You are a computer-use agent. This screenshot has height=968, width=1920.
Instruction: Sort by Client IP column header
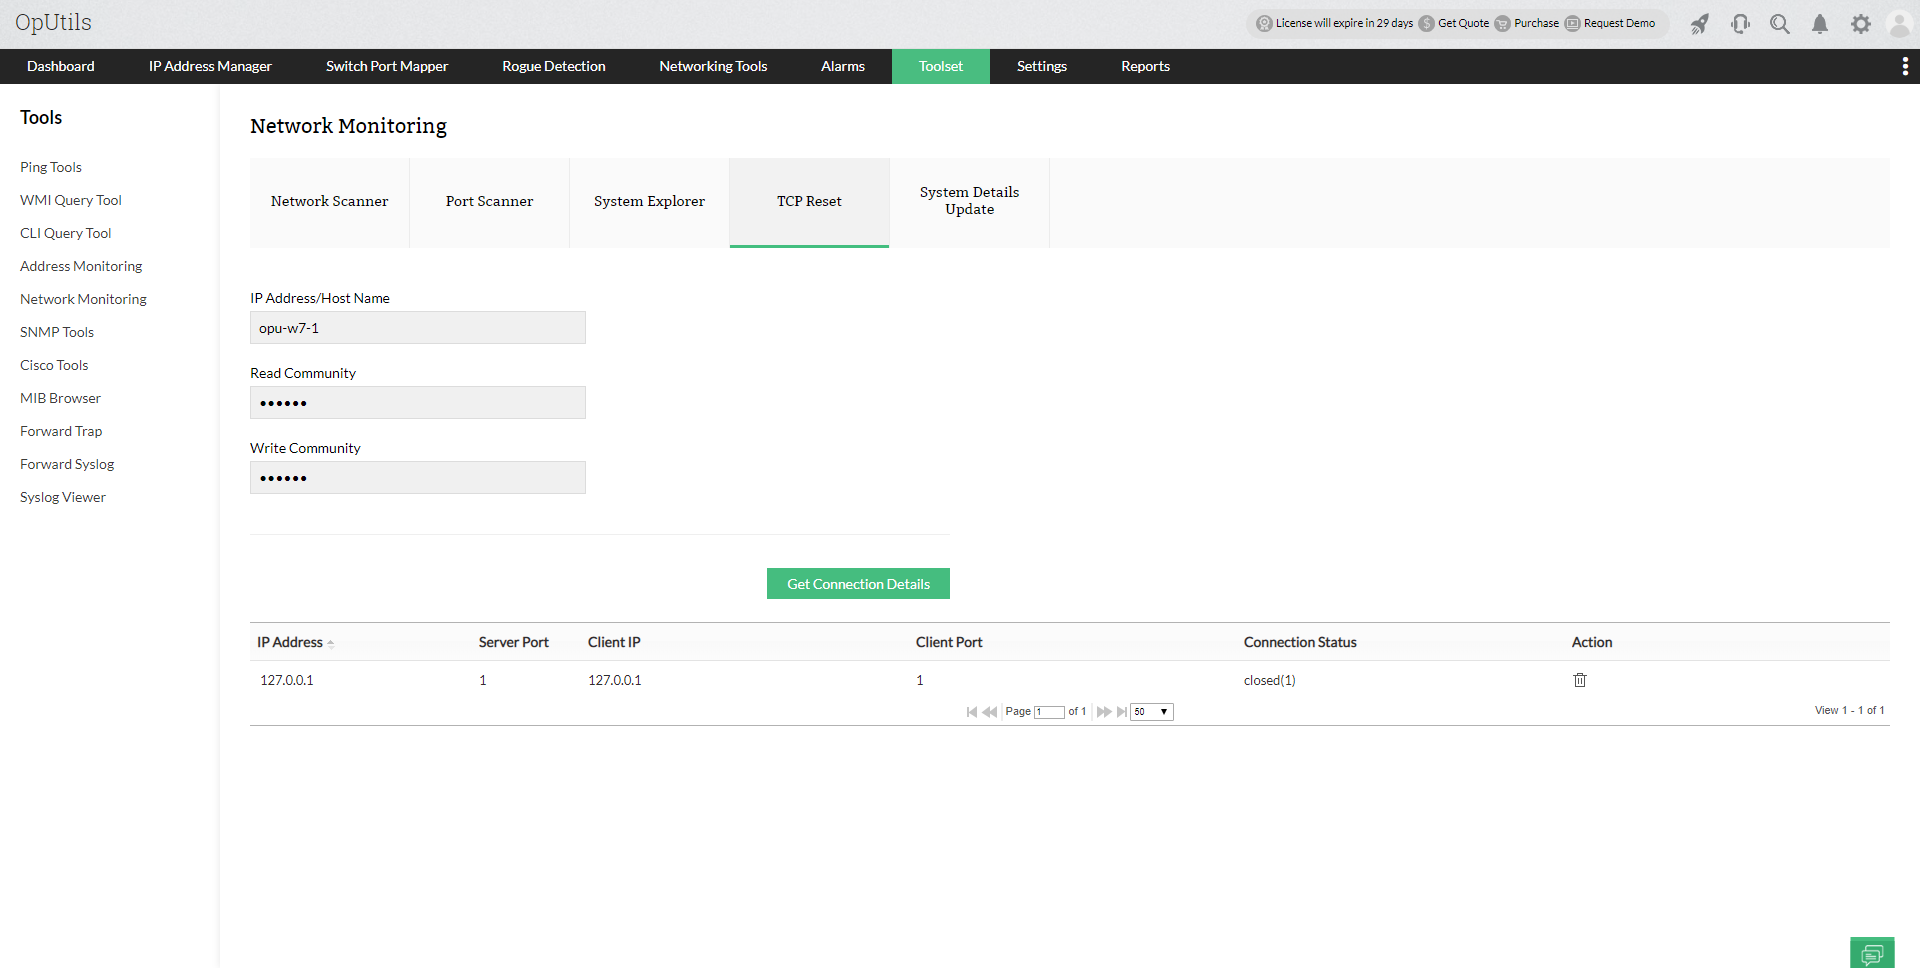(614, 642)
